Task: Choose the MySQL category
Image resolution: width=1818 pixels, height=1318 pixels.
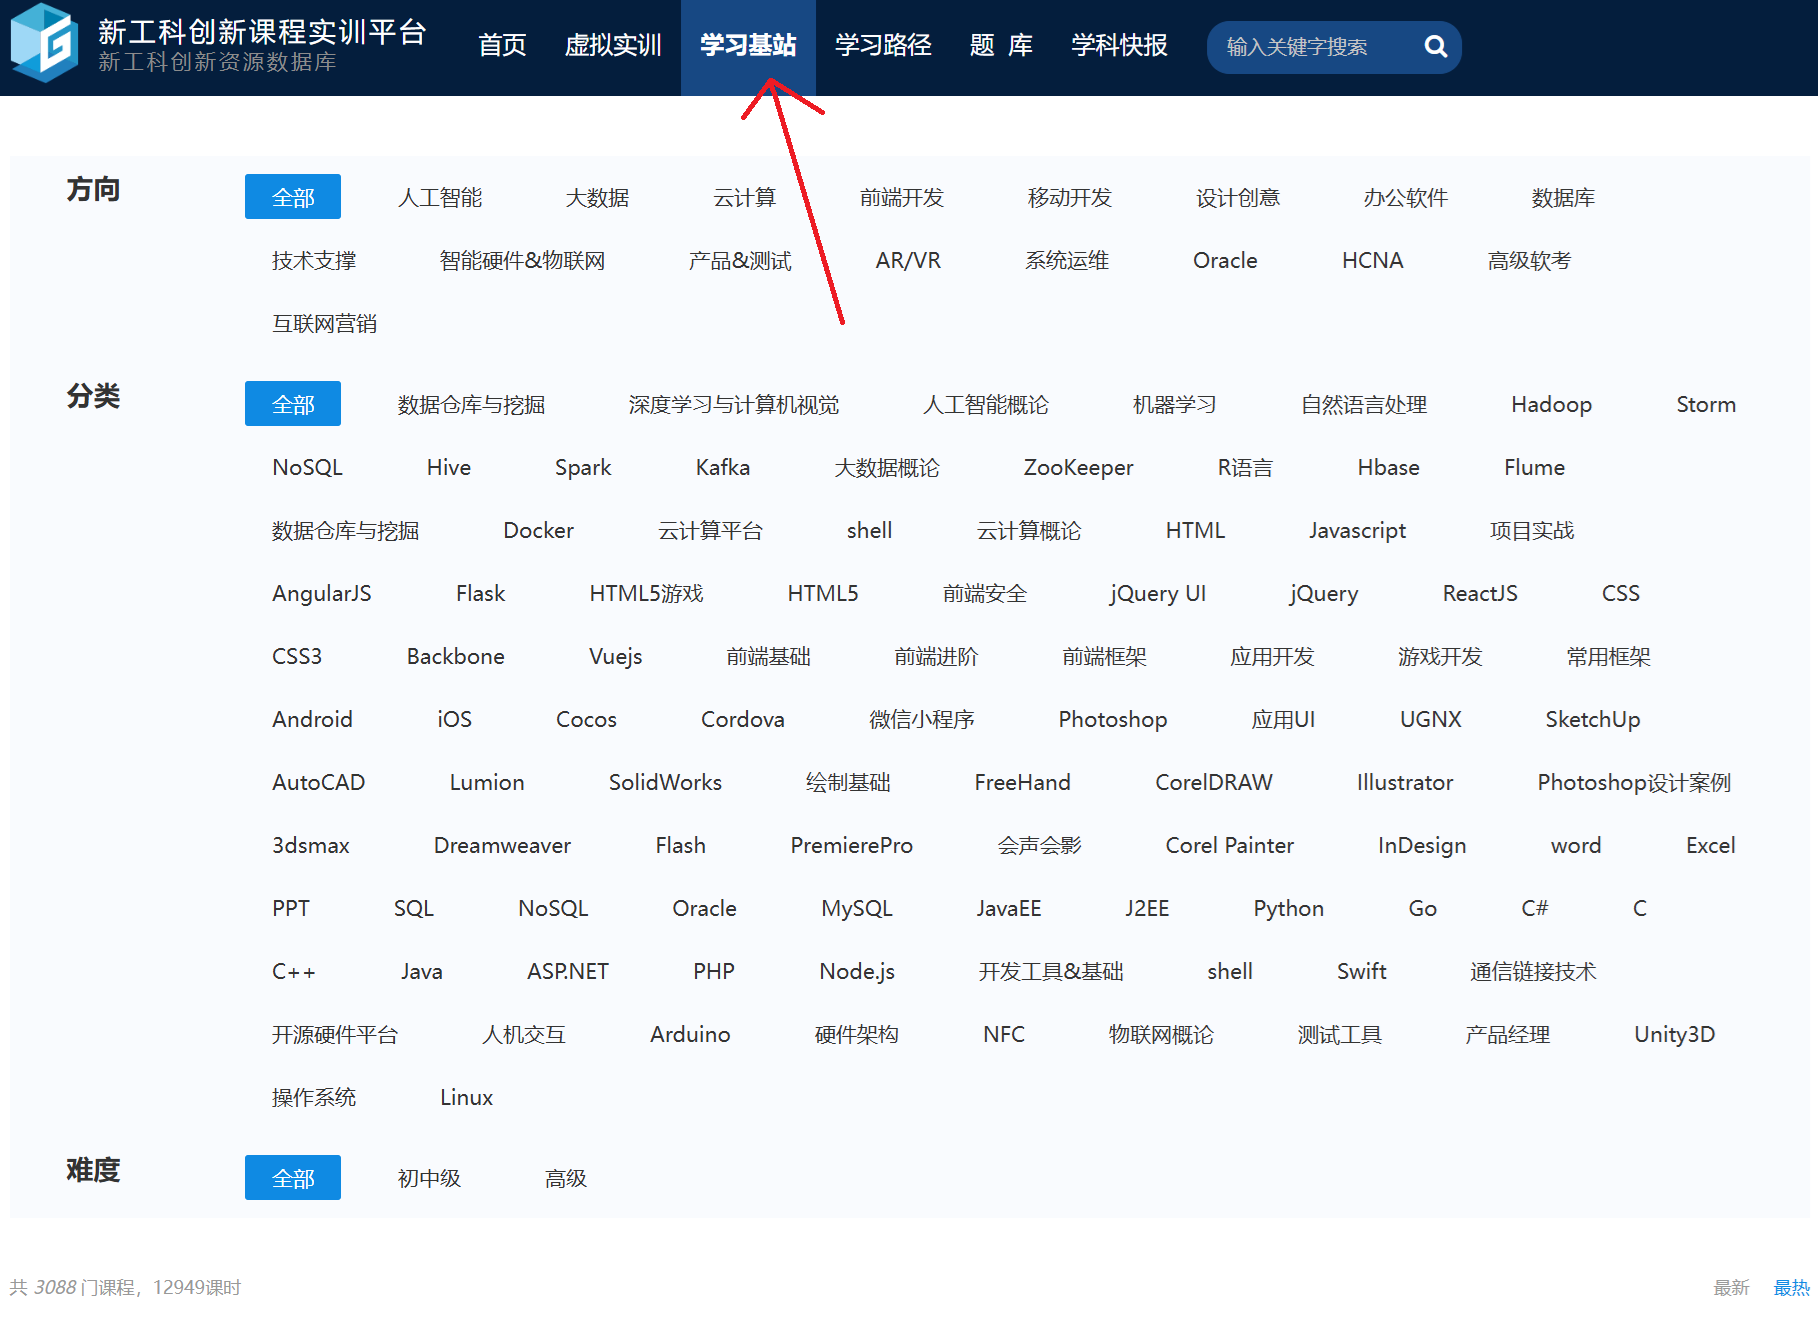Action: point(856,908)
